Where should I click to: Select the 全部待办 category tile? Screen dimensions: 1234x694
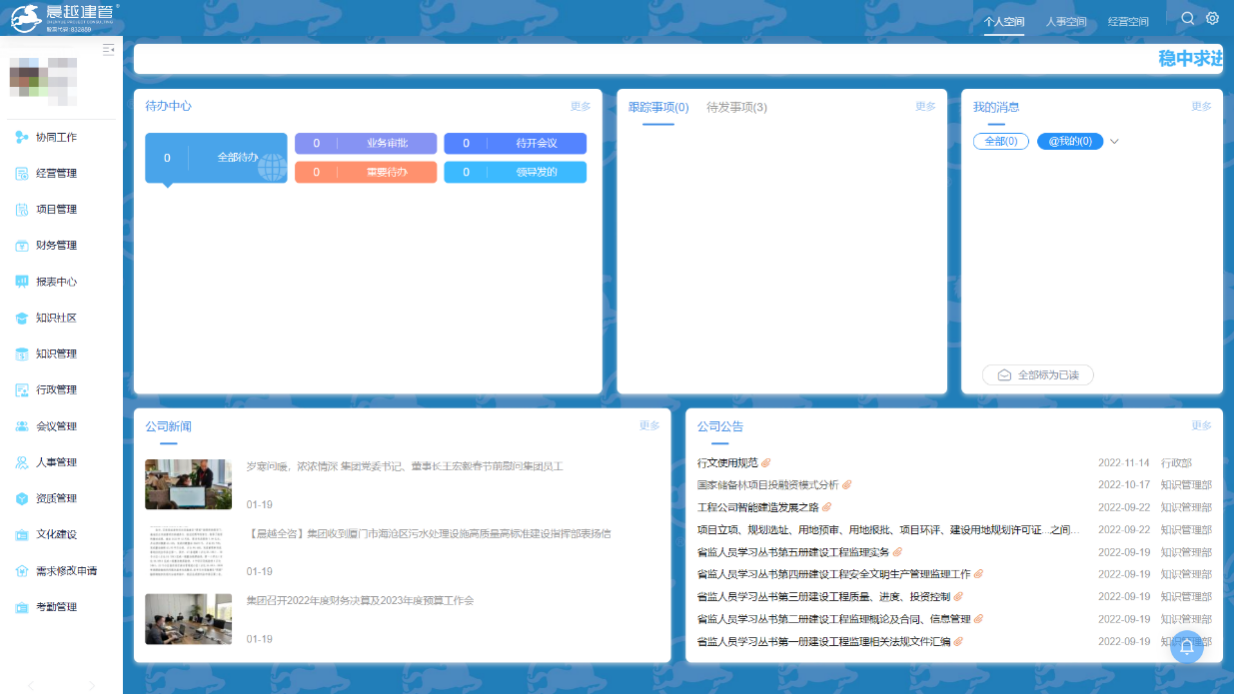coord(216,158)
